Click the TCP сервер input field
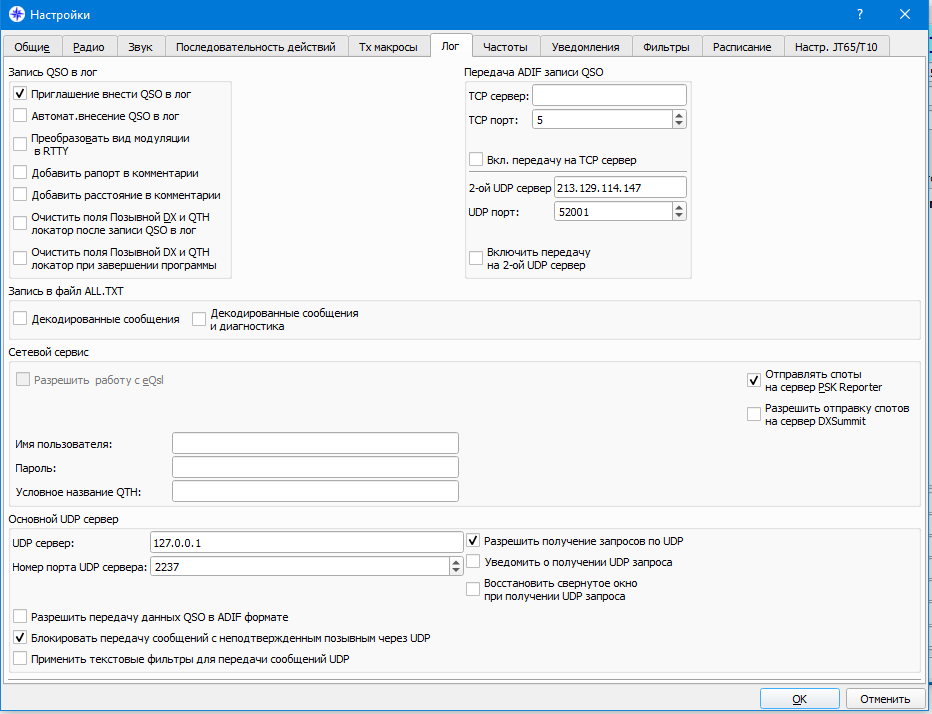 pyautogui.click(x=609, y=95)
